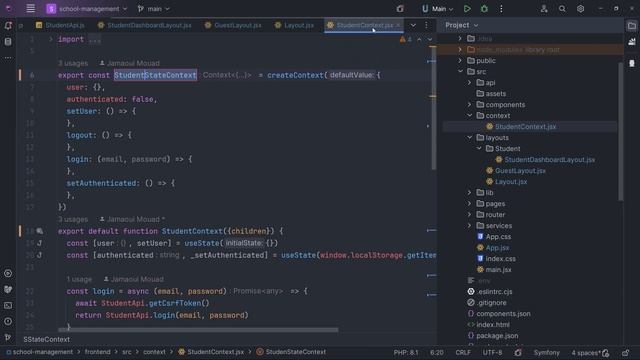Image resolution: width=640 pixels, height=360 pixels.
Task: Click the green Run button
Action: pyautogui.click(x=467, y=9)
